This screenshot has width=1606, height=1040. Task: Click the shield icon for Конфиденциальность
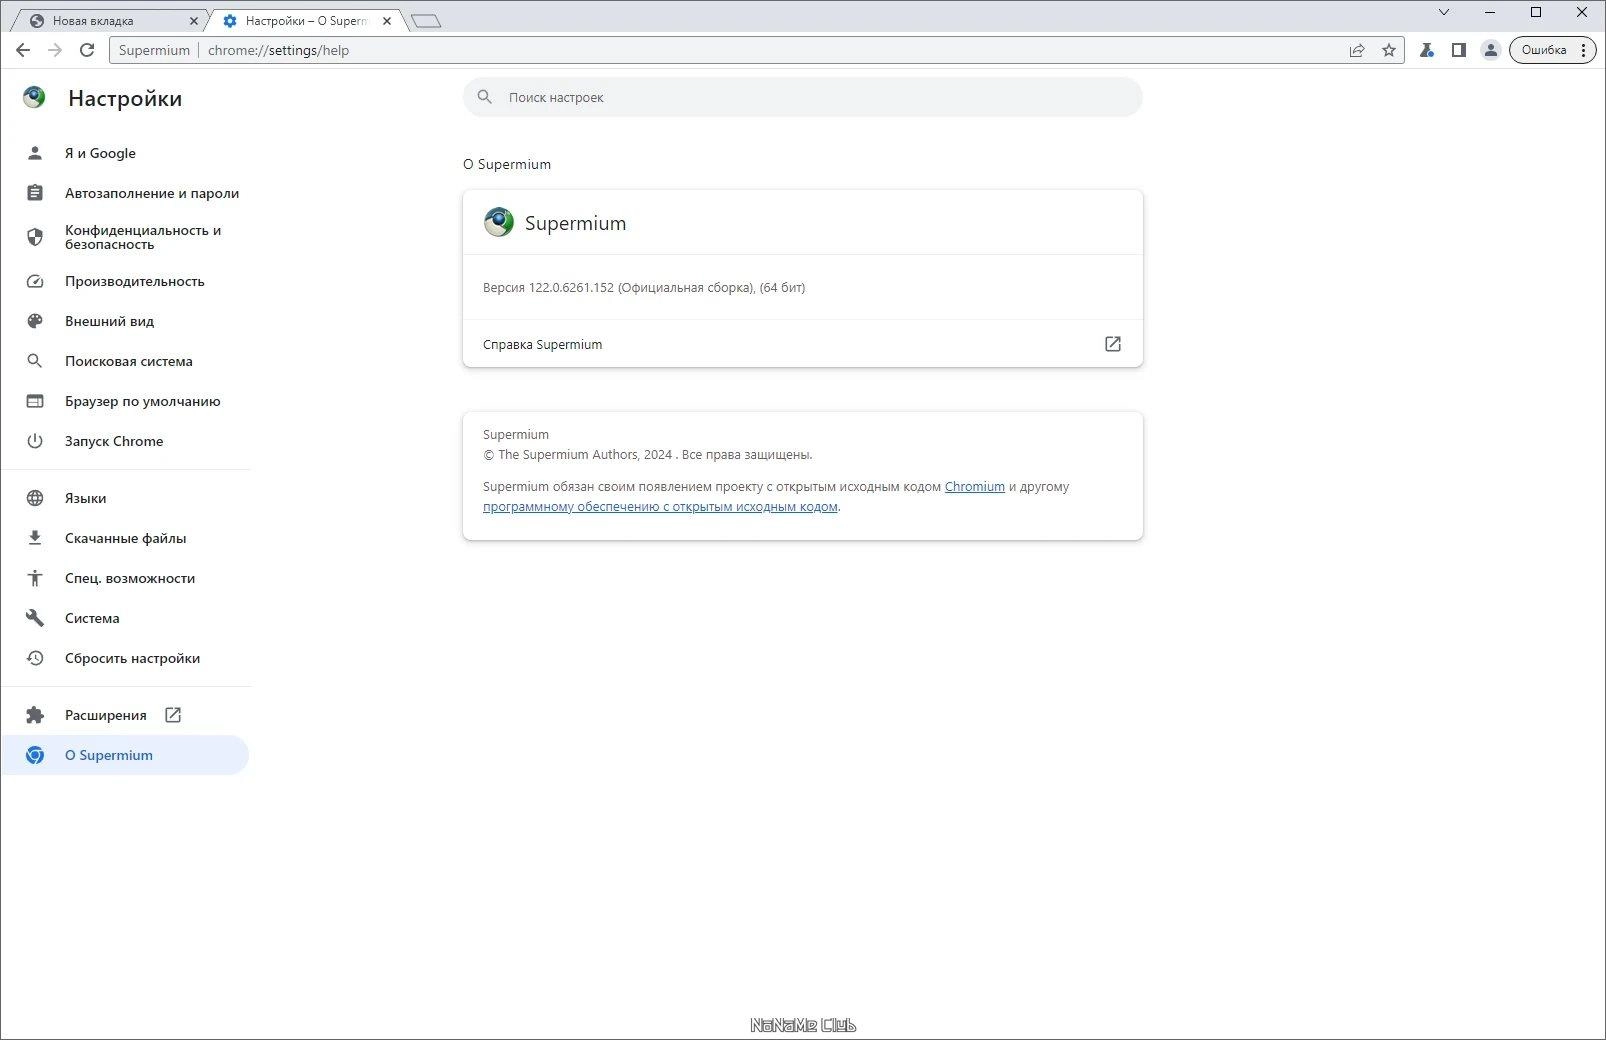[x=35, y=237]
